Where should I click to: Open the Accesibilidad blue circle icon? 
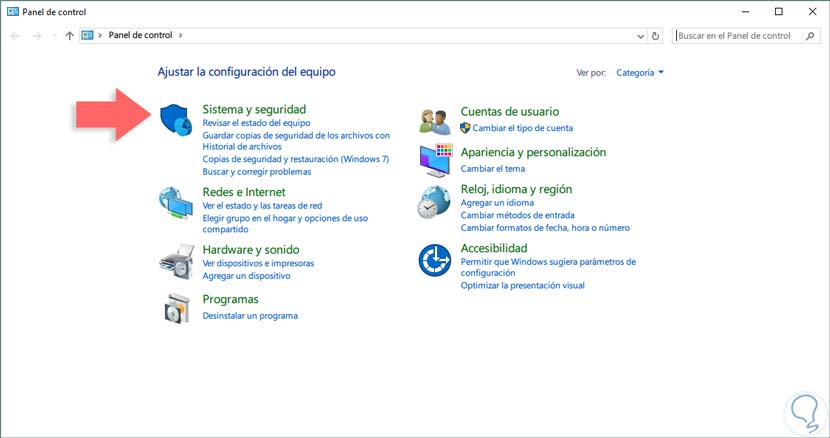[x=435, y=260]
